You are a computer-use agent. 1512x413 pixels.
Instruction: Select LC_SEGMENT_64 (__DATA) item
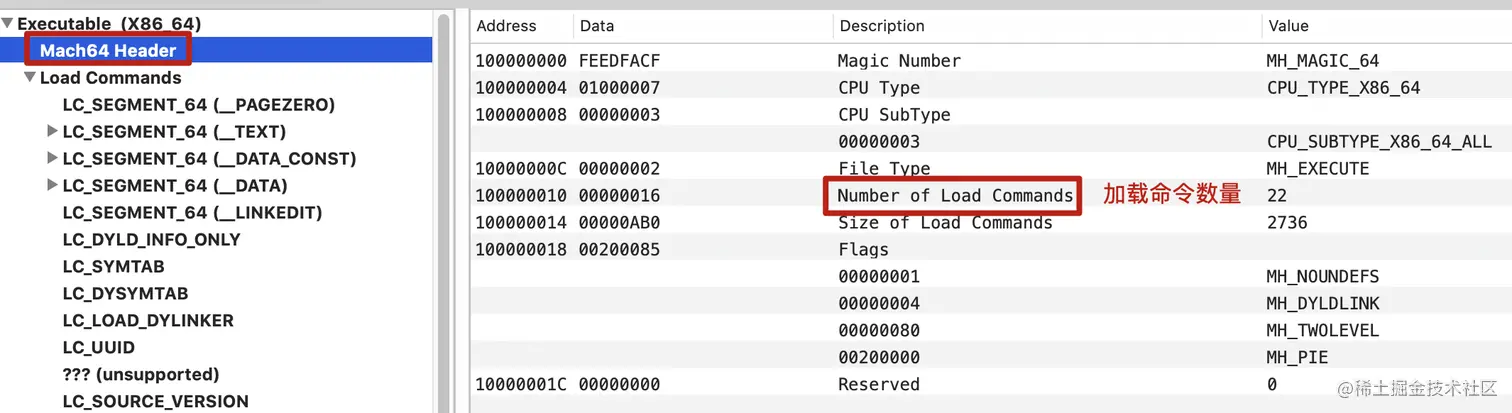click(x=175, y=185)
